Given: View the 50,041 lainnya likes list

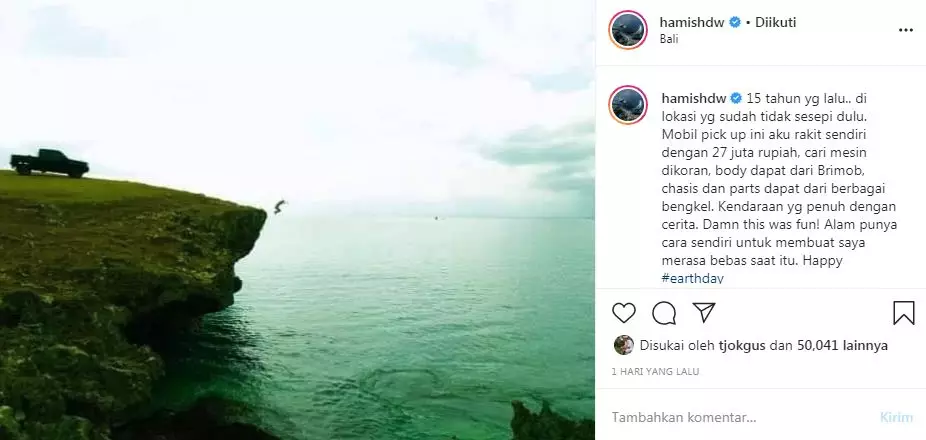Looking at the screenshot, I should point(842,346).
